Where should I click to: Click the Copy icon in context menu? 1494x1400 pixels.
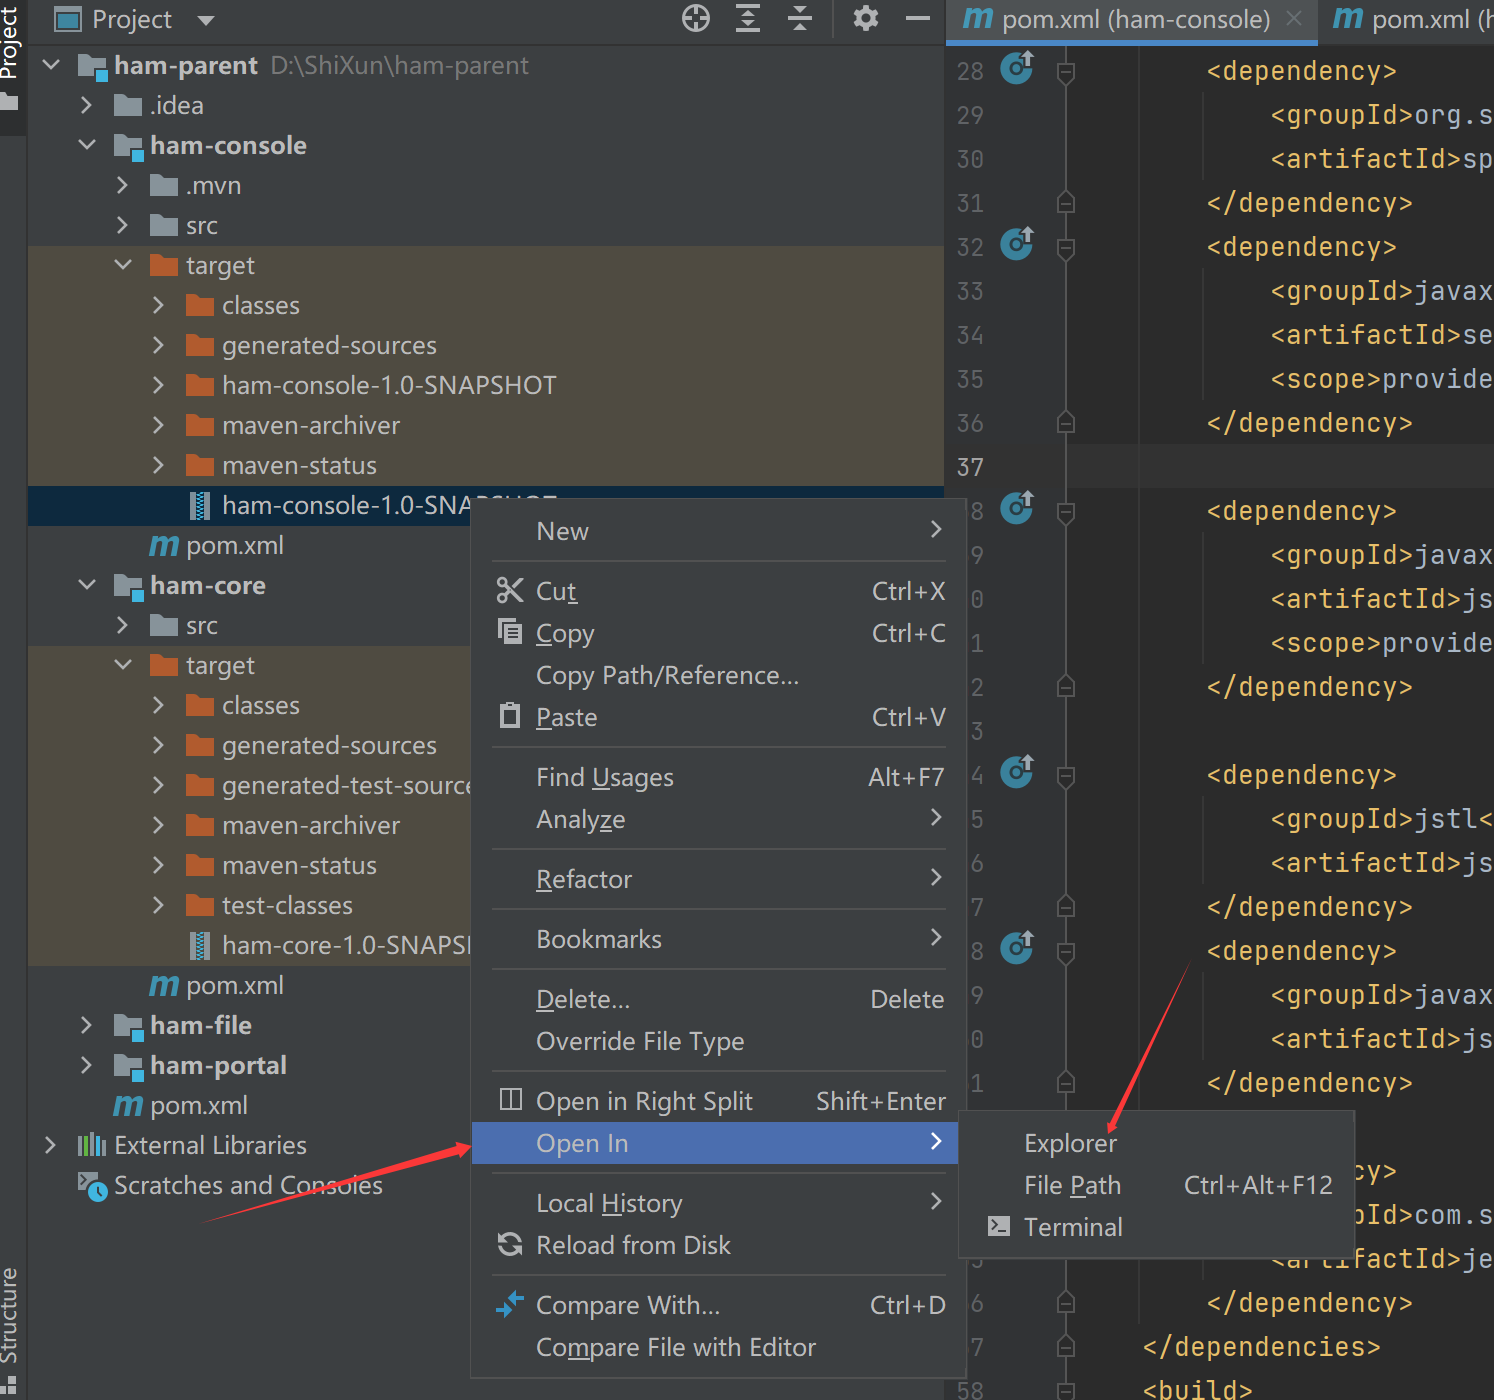click(x=510, y=632)
